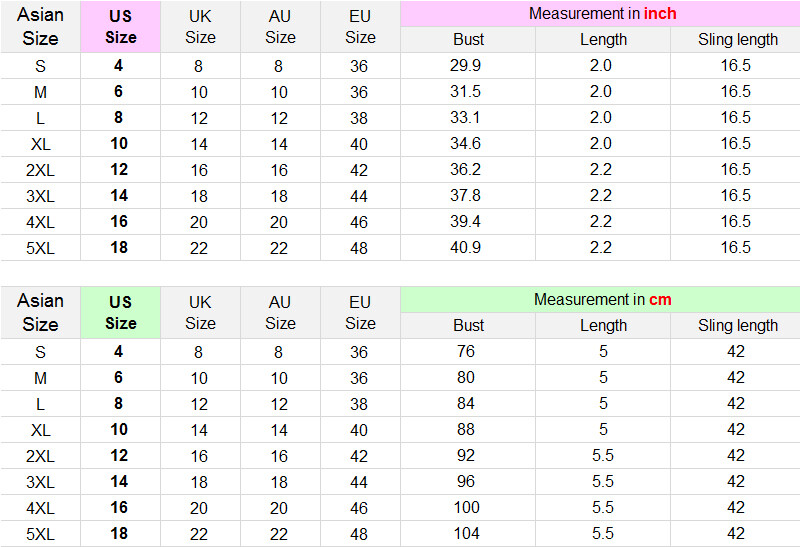Select bust value 76 in cm table
Screen dimensions: 800x547
(x=466, y=351)
